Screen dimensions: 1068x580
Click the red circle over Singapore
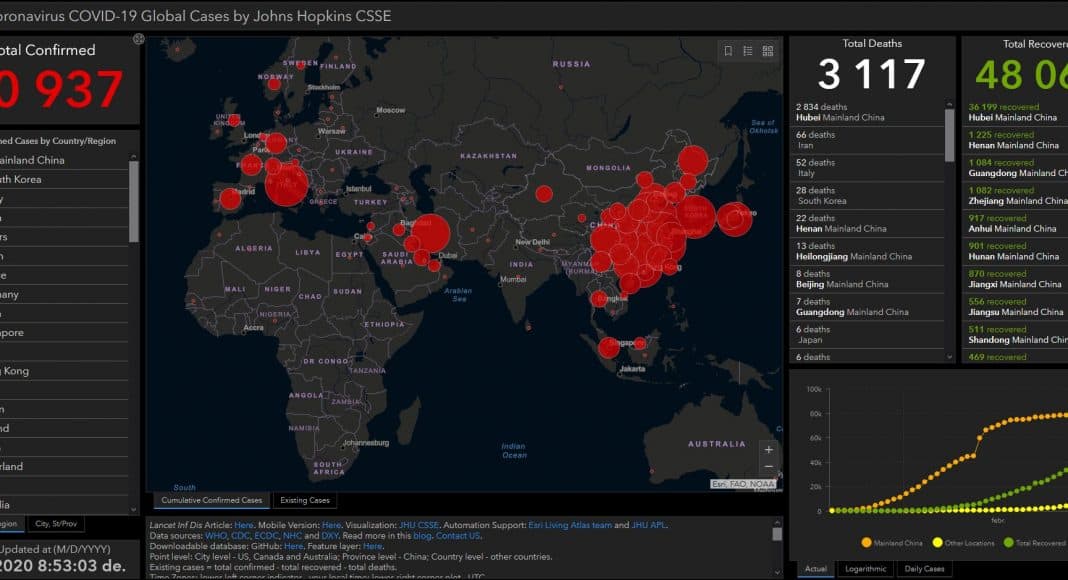tap(608, 347)
